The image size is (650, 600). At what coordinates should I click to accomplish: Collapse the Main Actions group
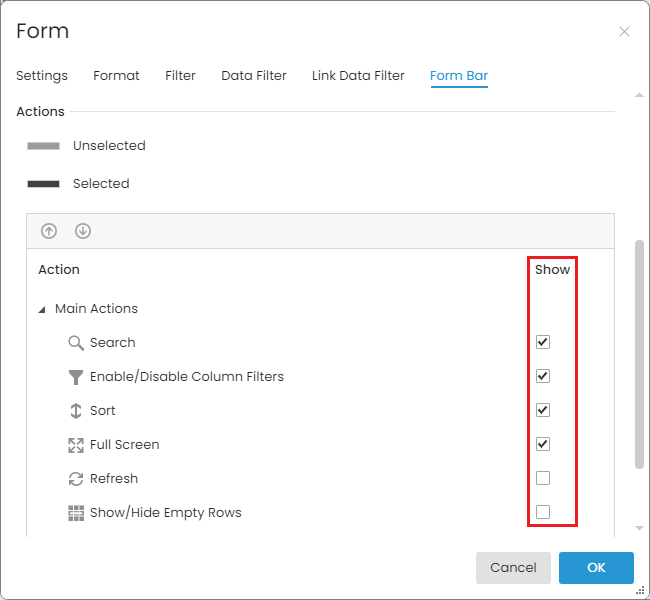tap(42, 309)
